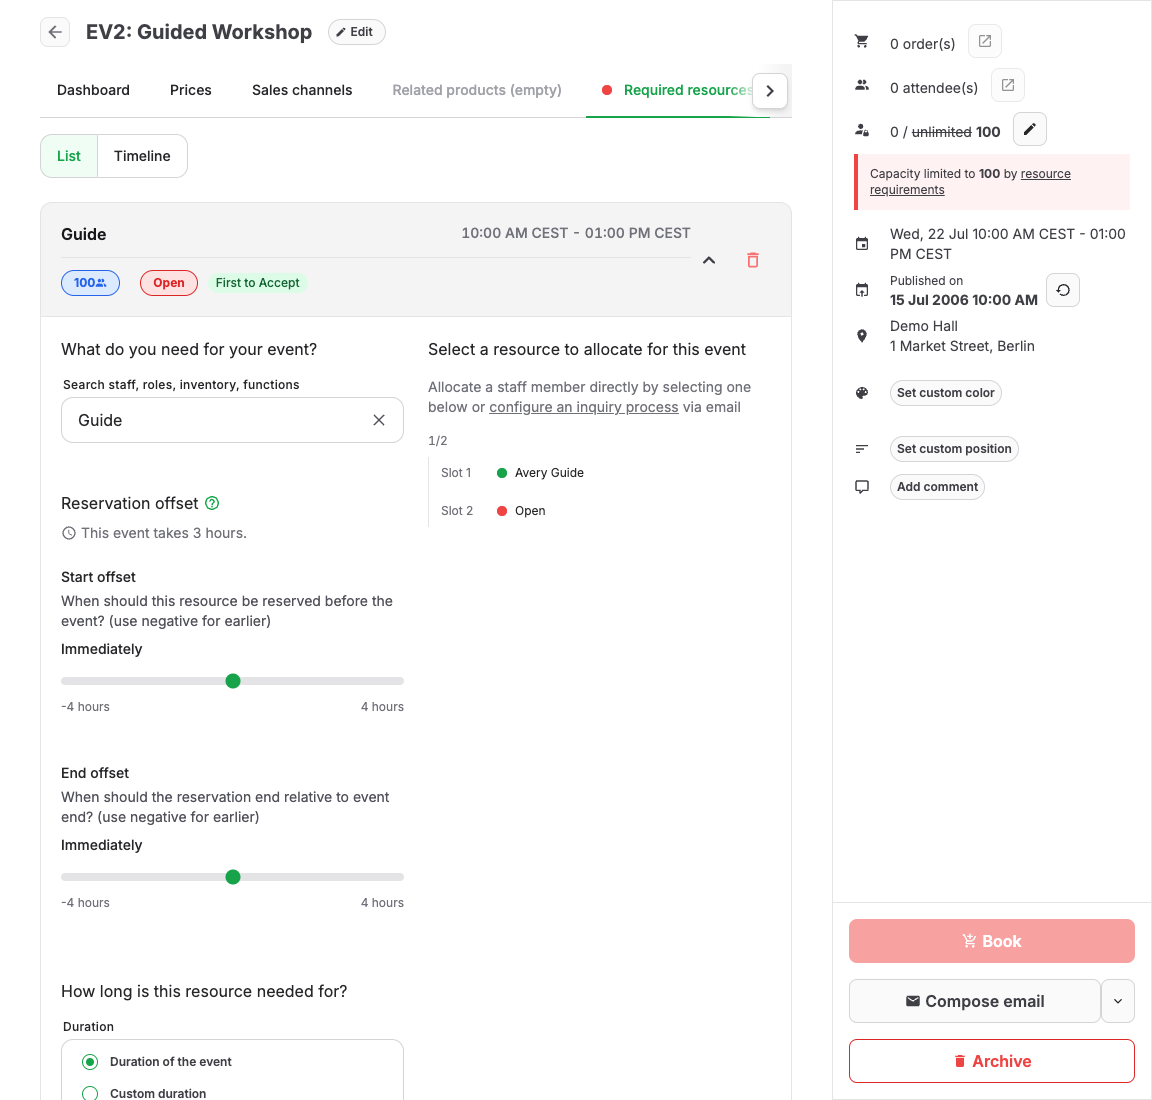This screenshot has width=1152, height=1100.
Task: Delete the Guide resource with trash icon
Action: pos(752,260)
